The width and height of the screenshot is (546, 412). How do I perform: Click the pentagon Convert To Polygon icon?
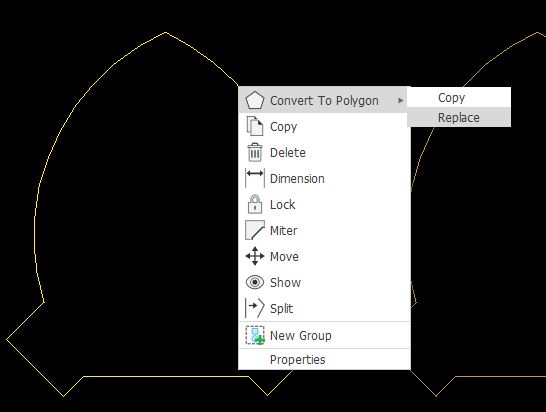click(x=255, y=100)
